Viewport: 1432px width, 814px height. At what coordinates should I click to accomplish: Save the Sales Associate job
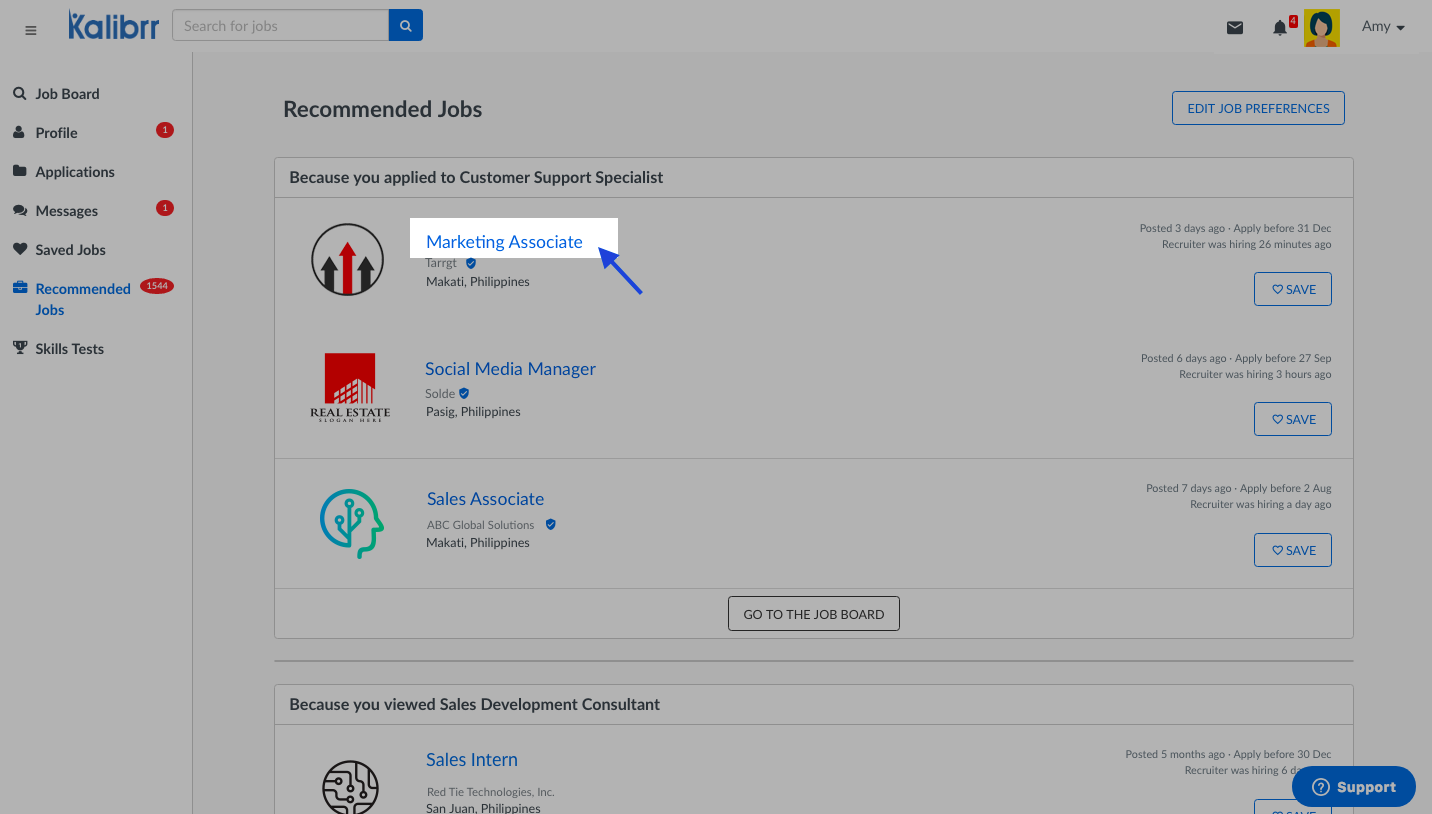1292,550
